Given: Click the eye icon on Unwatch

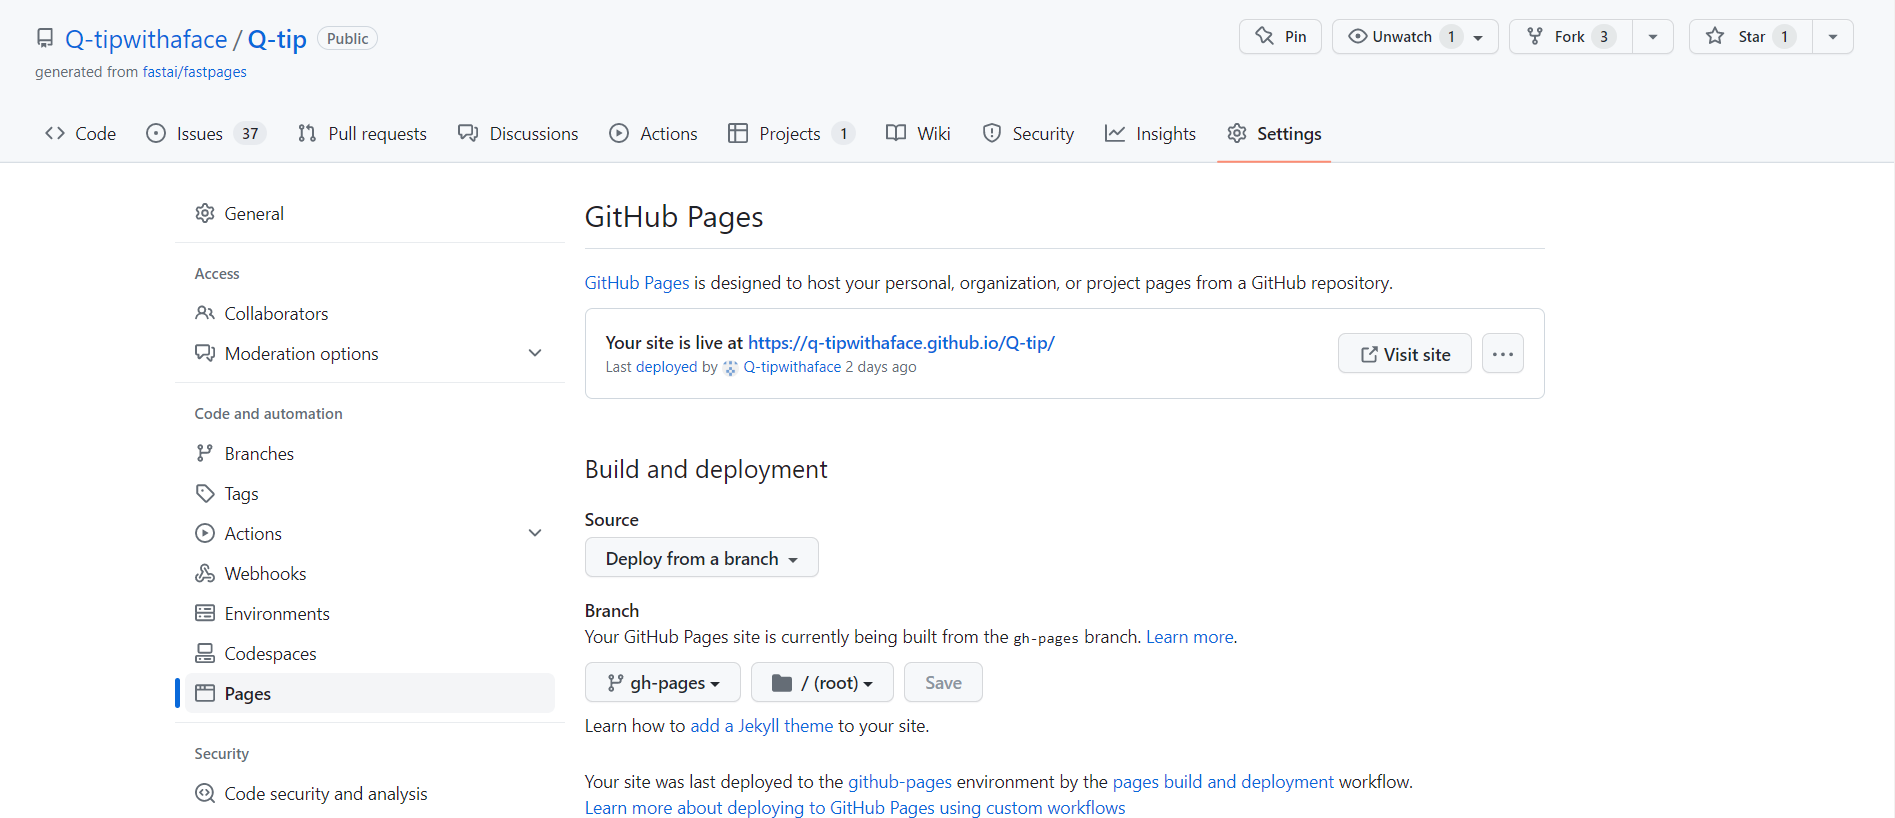Looking at the screenshot, I should (x=1358, y=36).
